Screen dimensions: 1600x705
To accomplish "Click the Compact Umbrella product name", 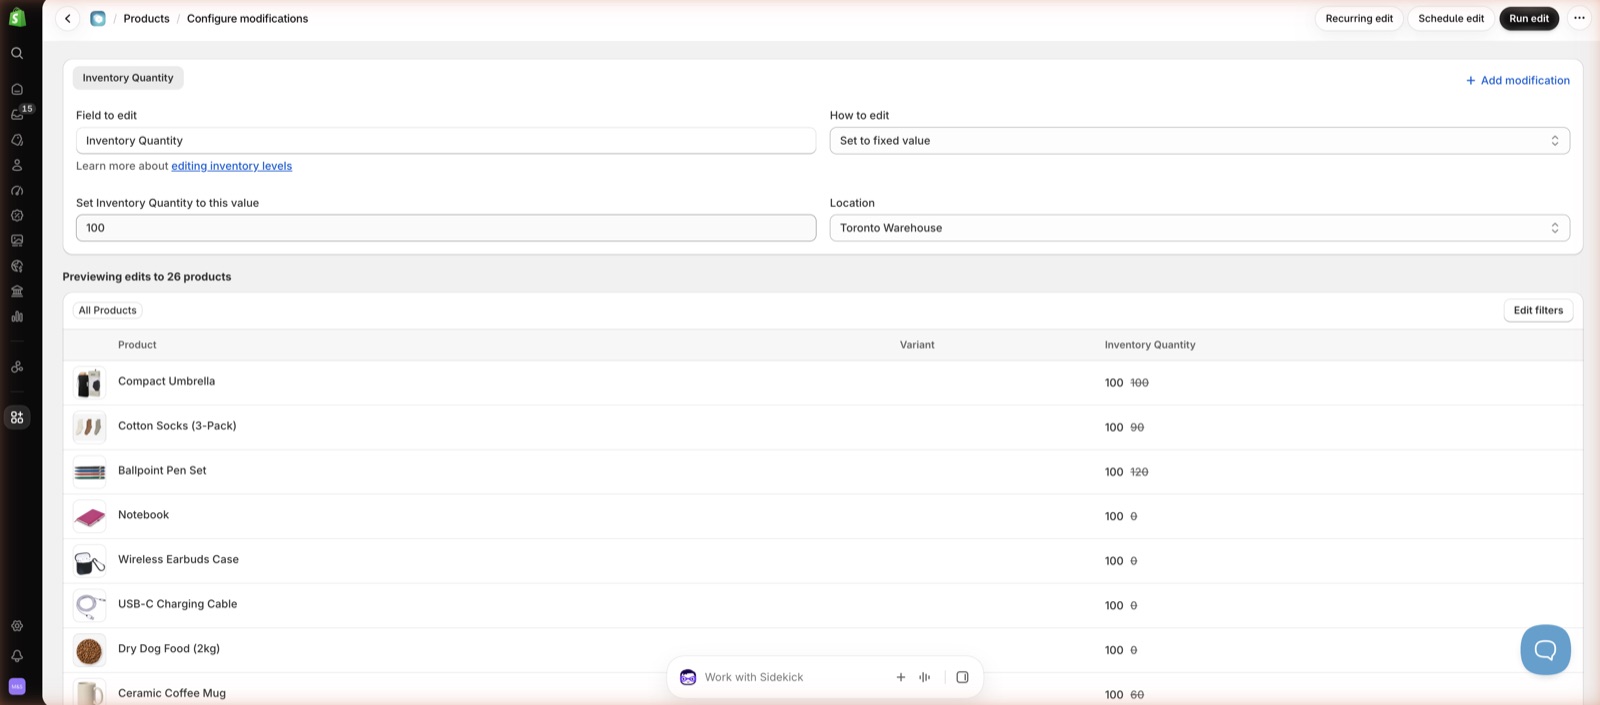I will click(x=166, y=381).
